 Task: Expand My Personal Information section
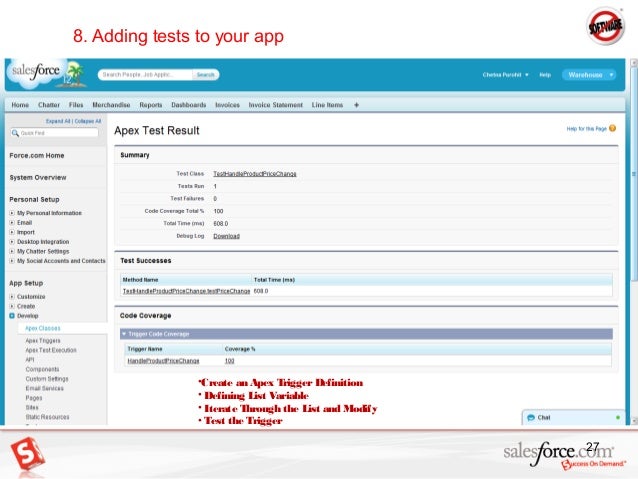pos(12,213)
